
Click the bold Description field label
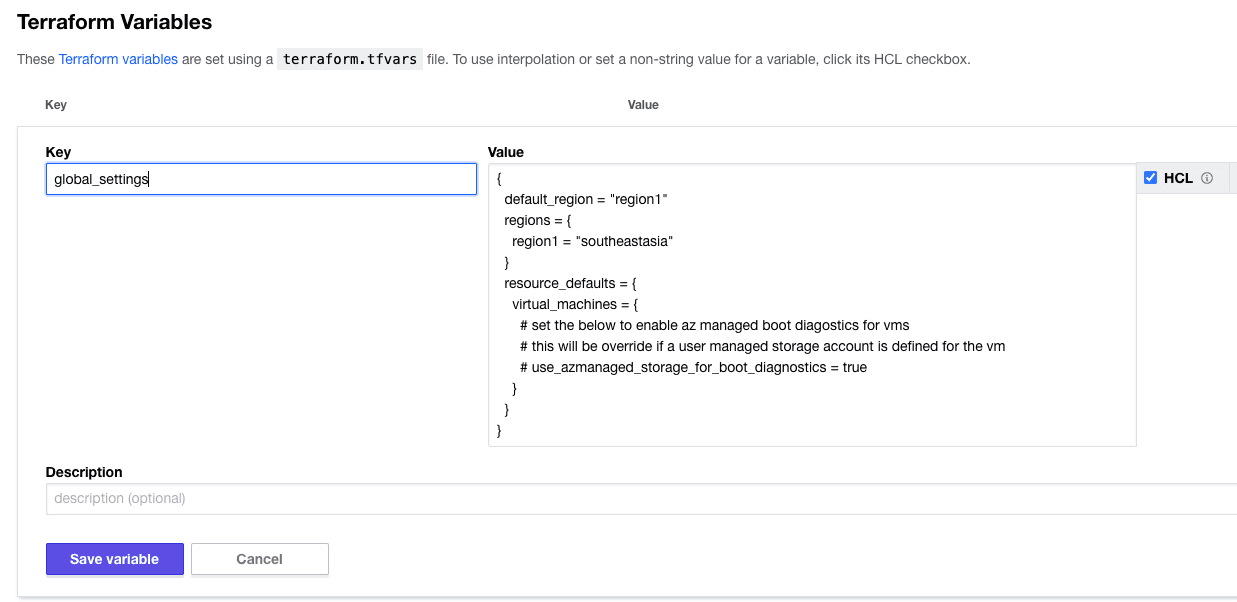[84, 472]
